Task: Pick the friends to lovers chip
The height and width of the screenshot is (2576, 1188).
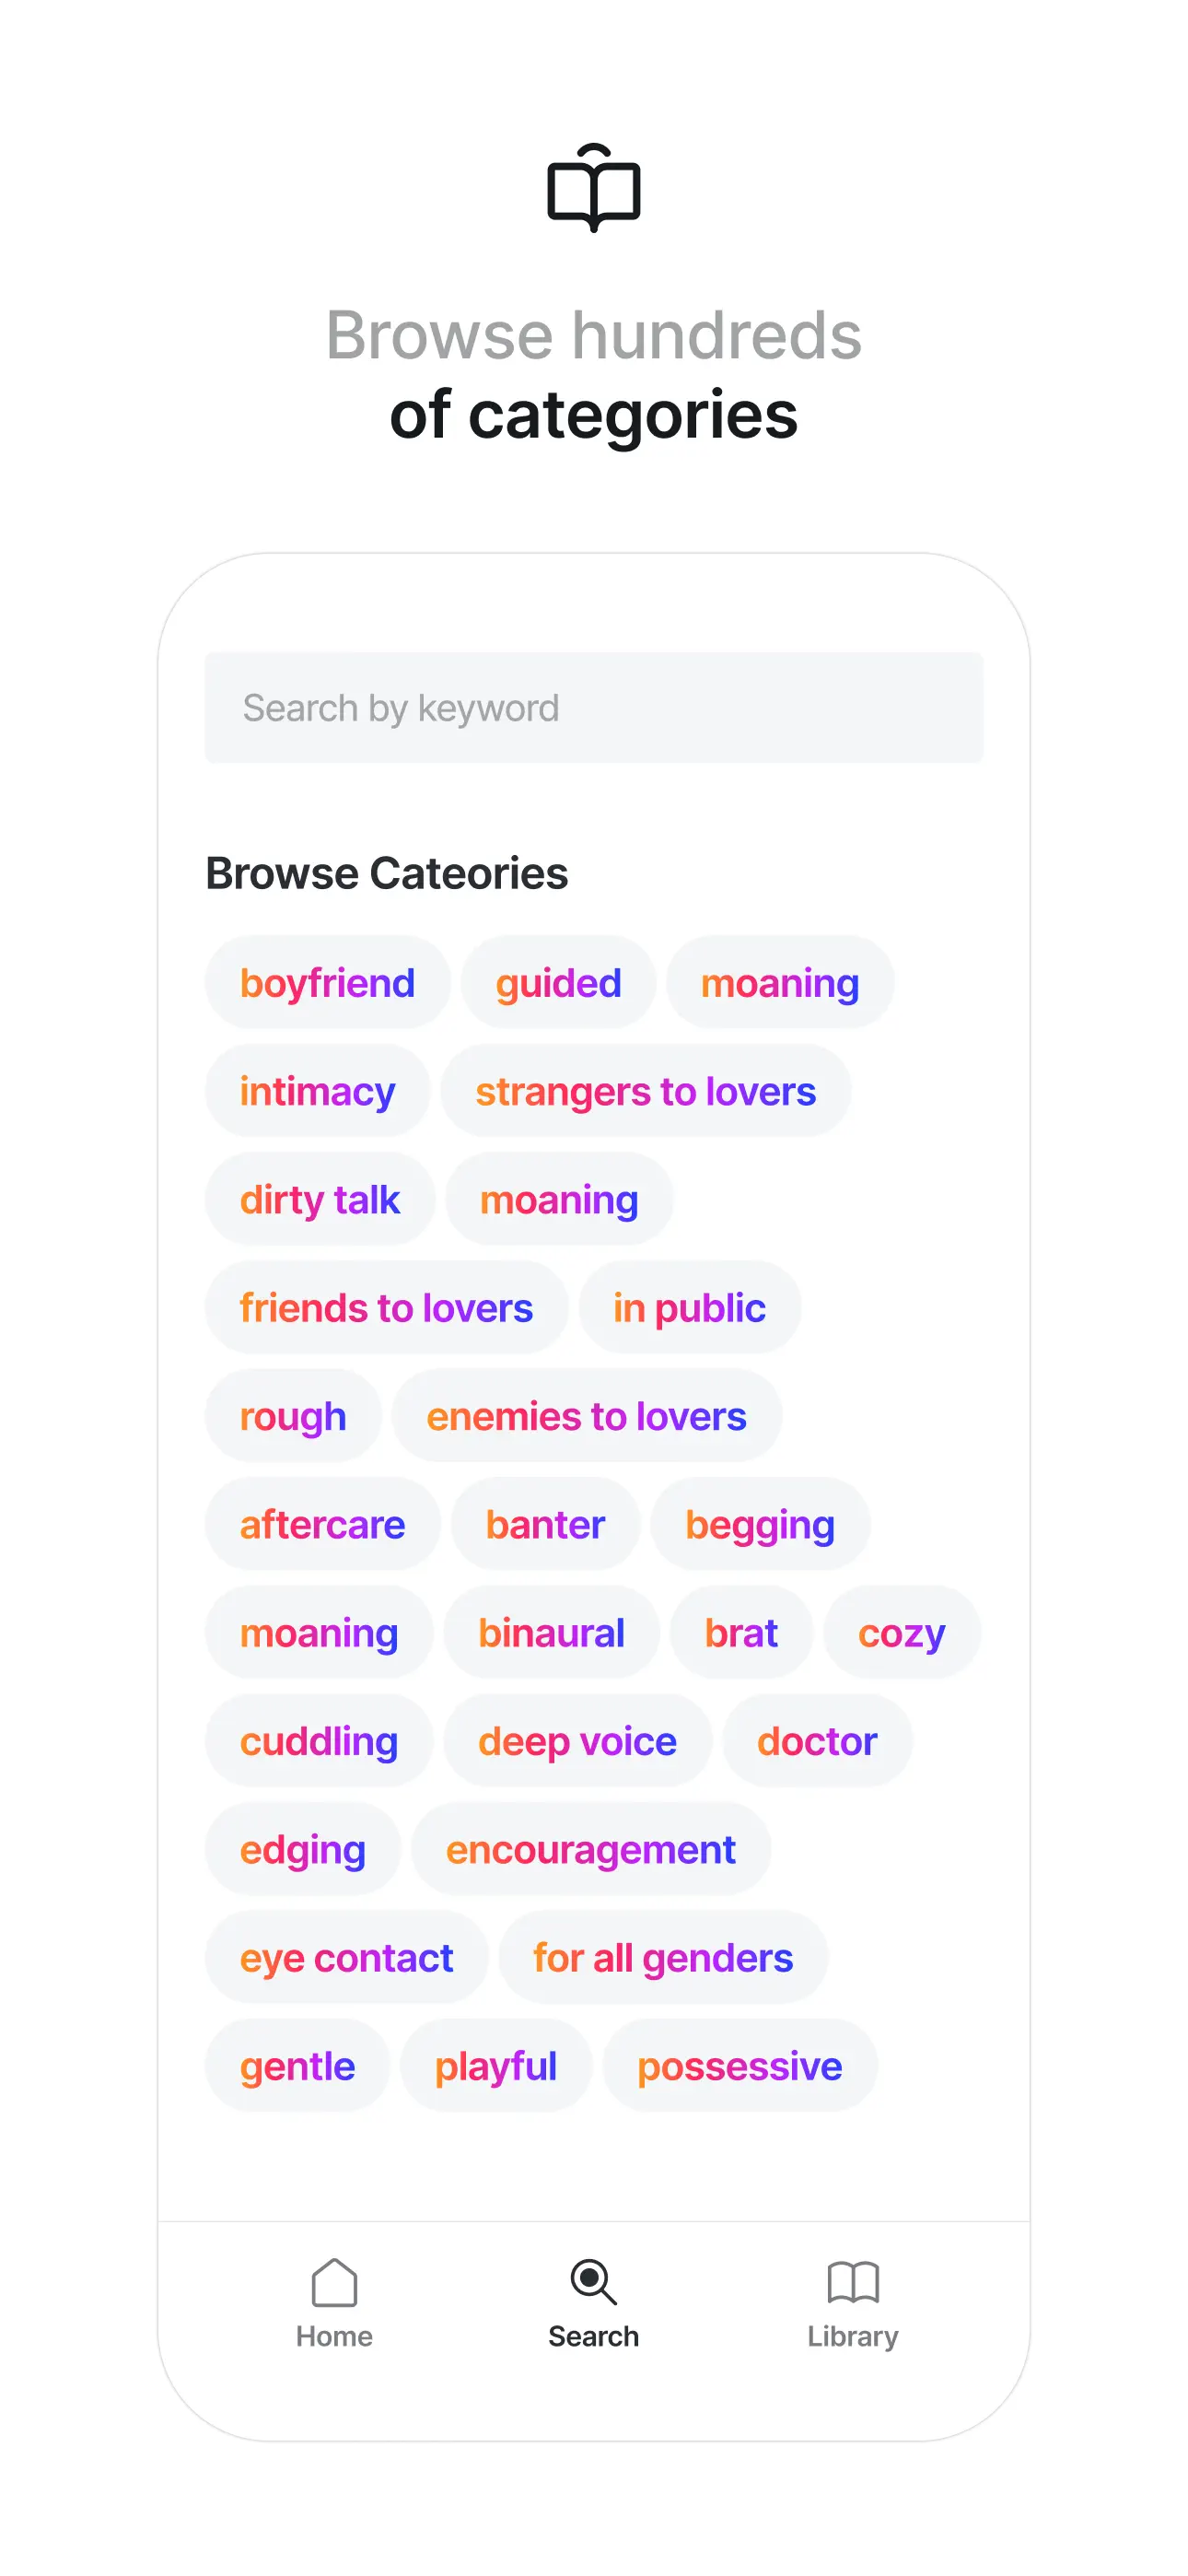Action: pyautogui.click(x=386, y=1308)
